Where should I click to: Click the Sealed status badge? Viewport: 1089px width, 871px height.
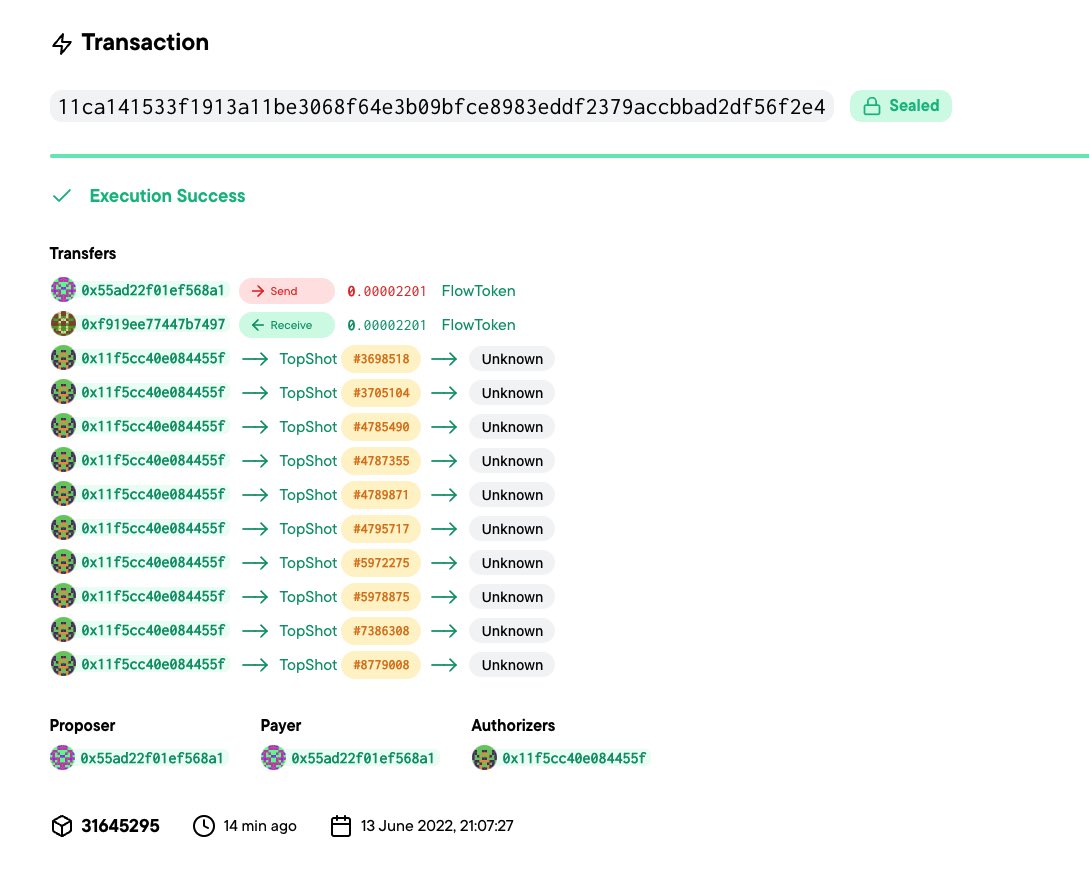[901, 106]
